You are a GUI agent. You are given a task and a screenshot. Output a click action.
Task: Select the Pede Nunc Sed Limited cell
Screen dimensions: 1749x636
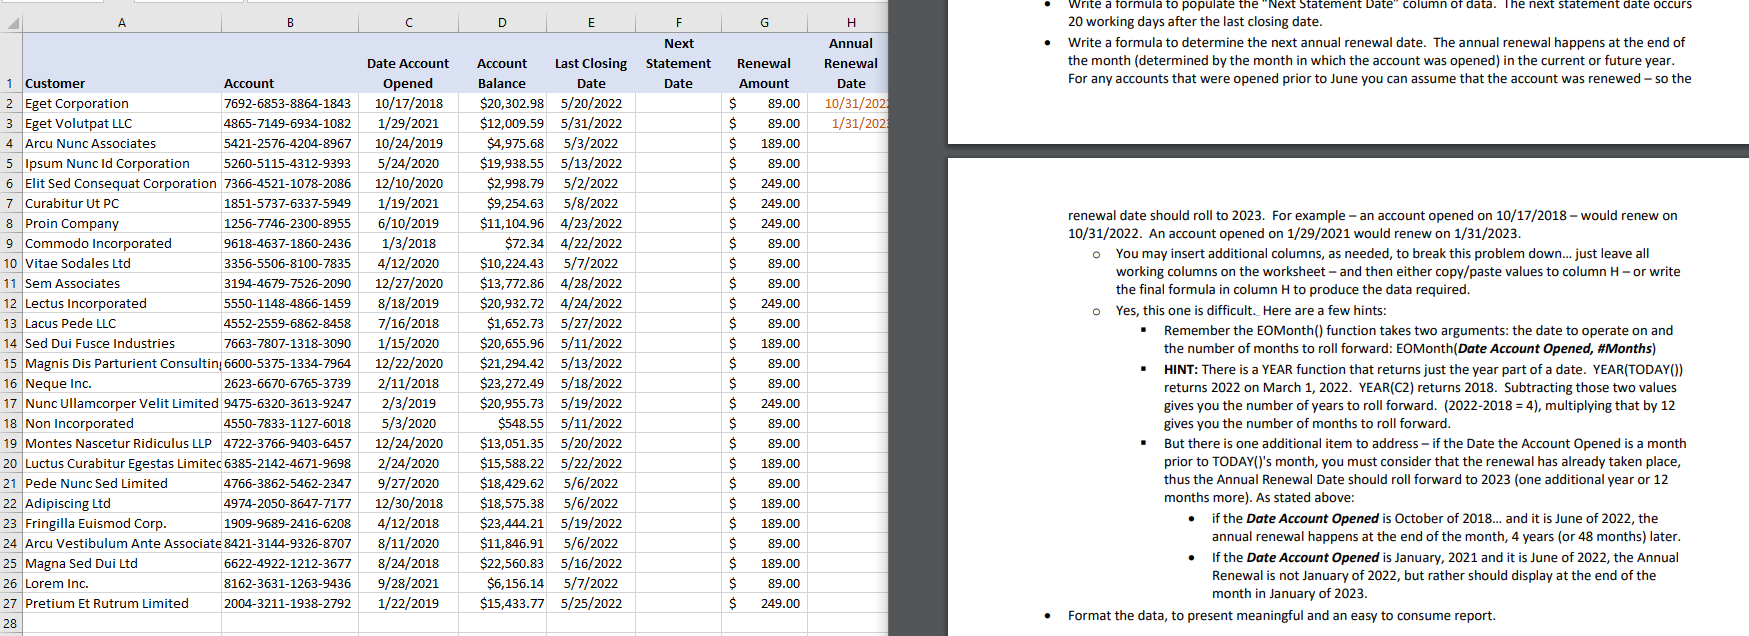[122, 483]
